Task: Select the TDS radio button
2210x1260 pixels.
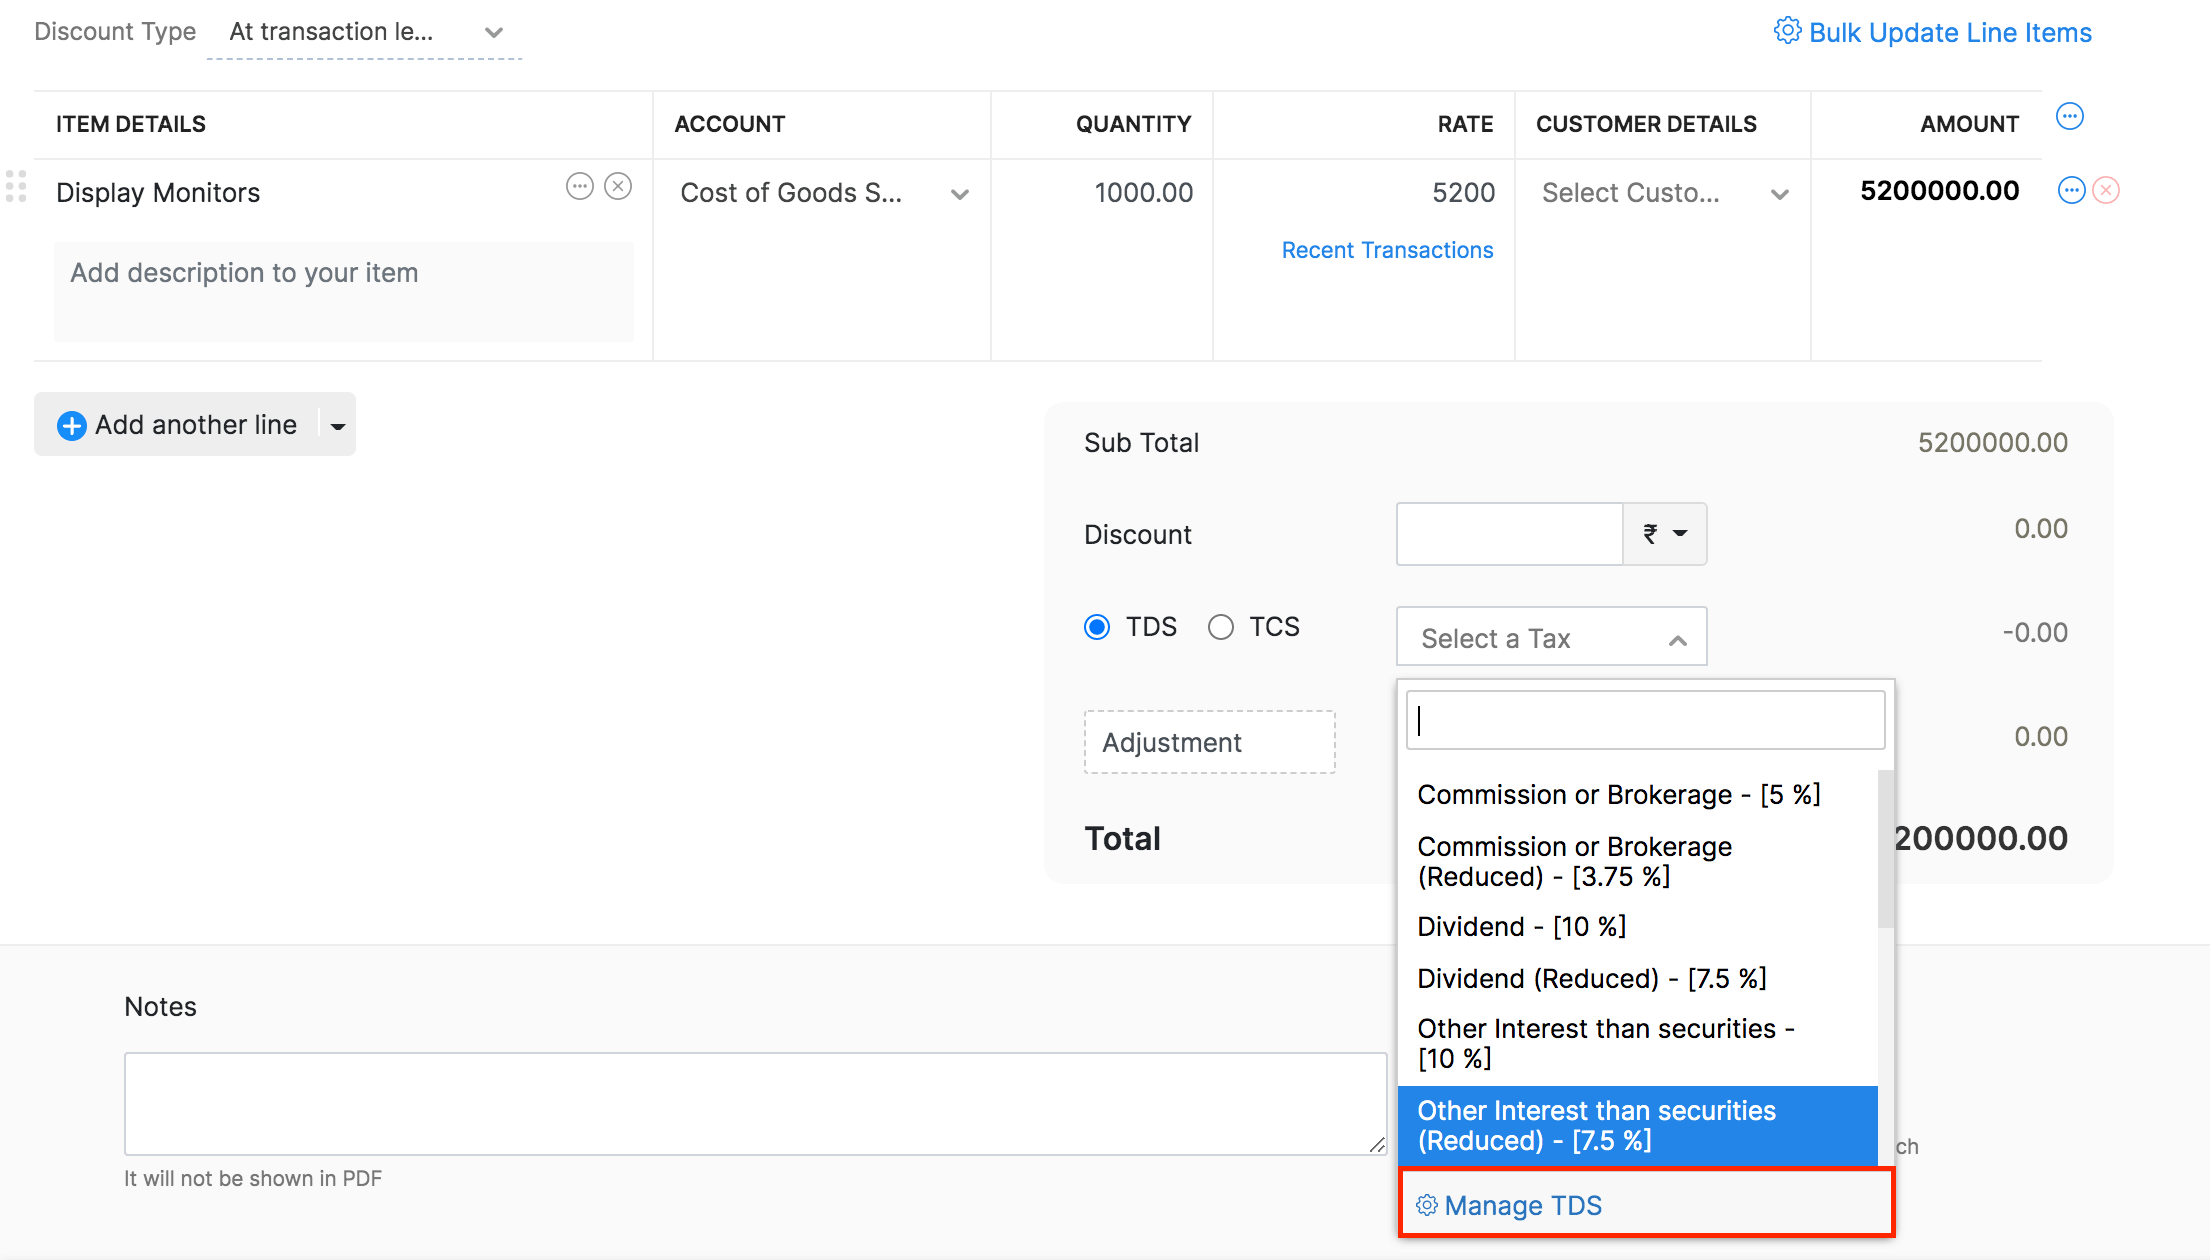Action: pyautogui.click(x=1096, y=626)
